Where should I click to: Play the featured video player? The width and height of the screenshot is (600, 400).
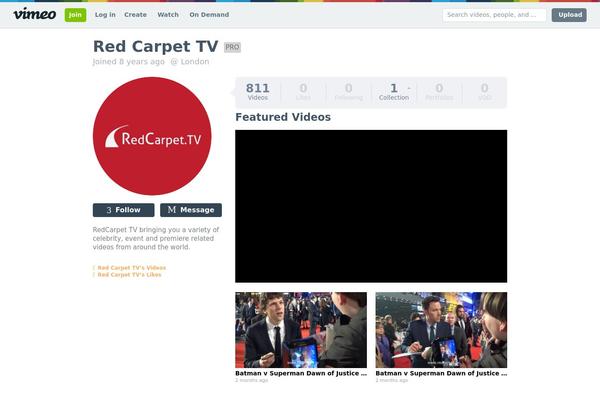pyautogui.click(x=371, y=206)
